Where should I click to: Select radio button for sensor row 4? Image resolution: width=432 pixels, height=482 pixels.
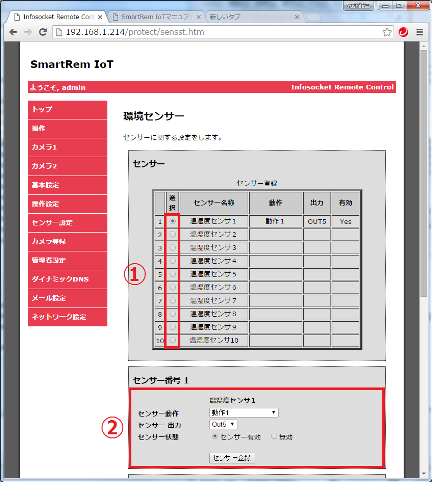172,261
